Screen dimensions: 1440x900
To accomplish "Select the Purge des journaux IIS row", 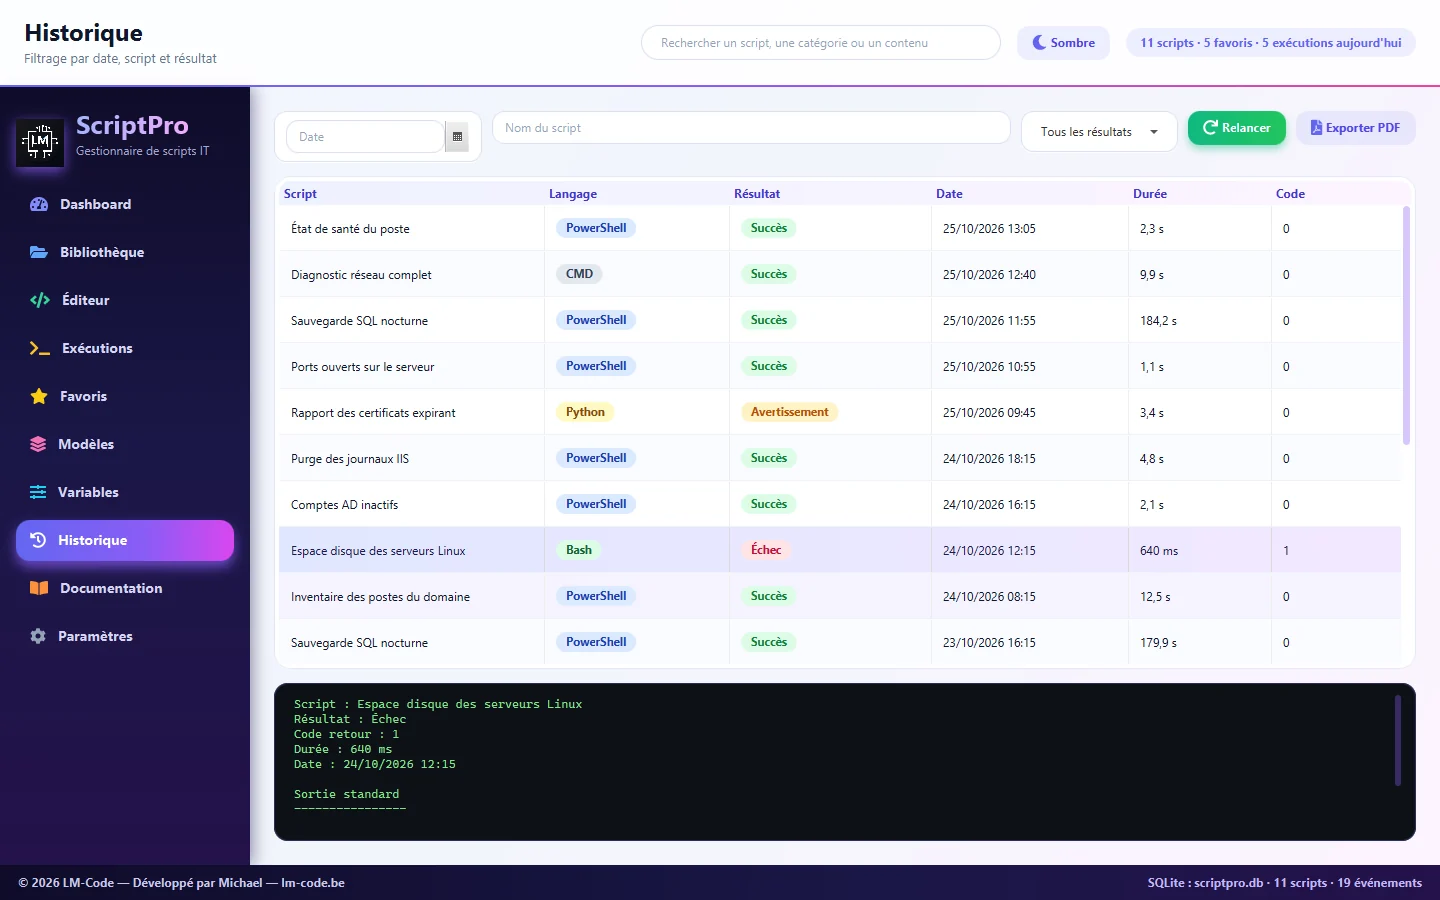I will [x=840, y=458].
